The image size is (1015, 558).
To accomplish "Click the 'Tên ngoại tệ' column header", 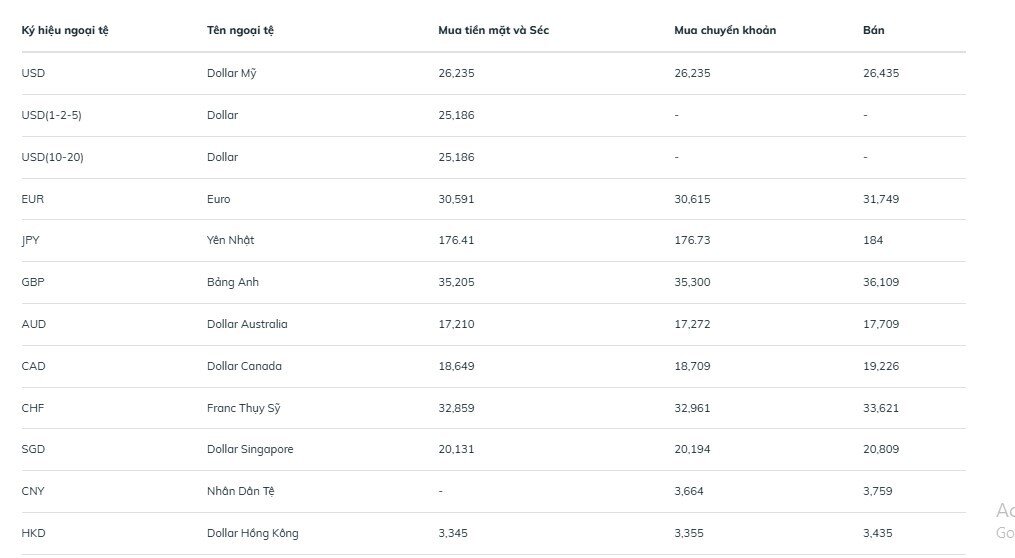I will click(240, 30).
